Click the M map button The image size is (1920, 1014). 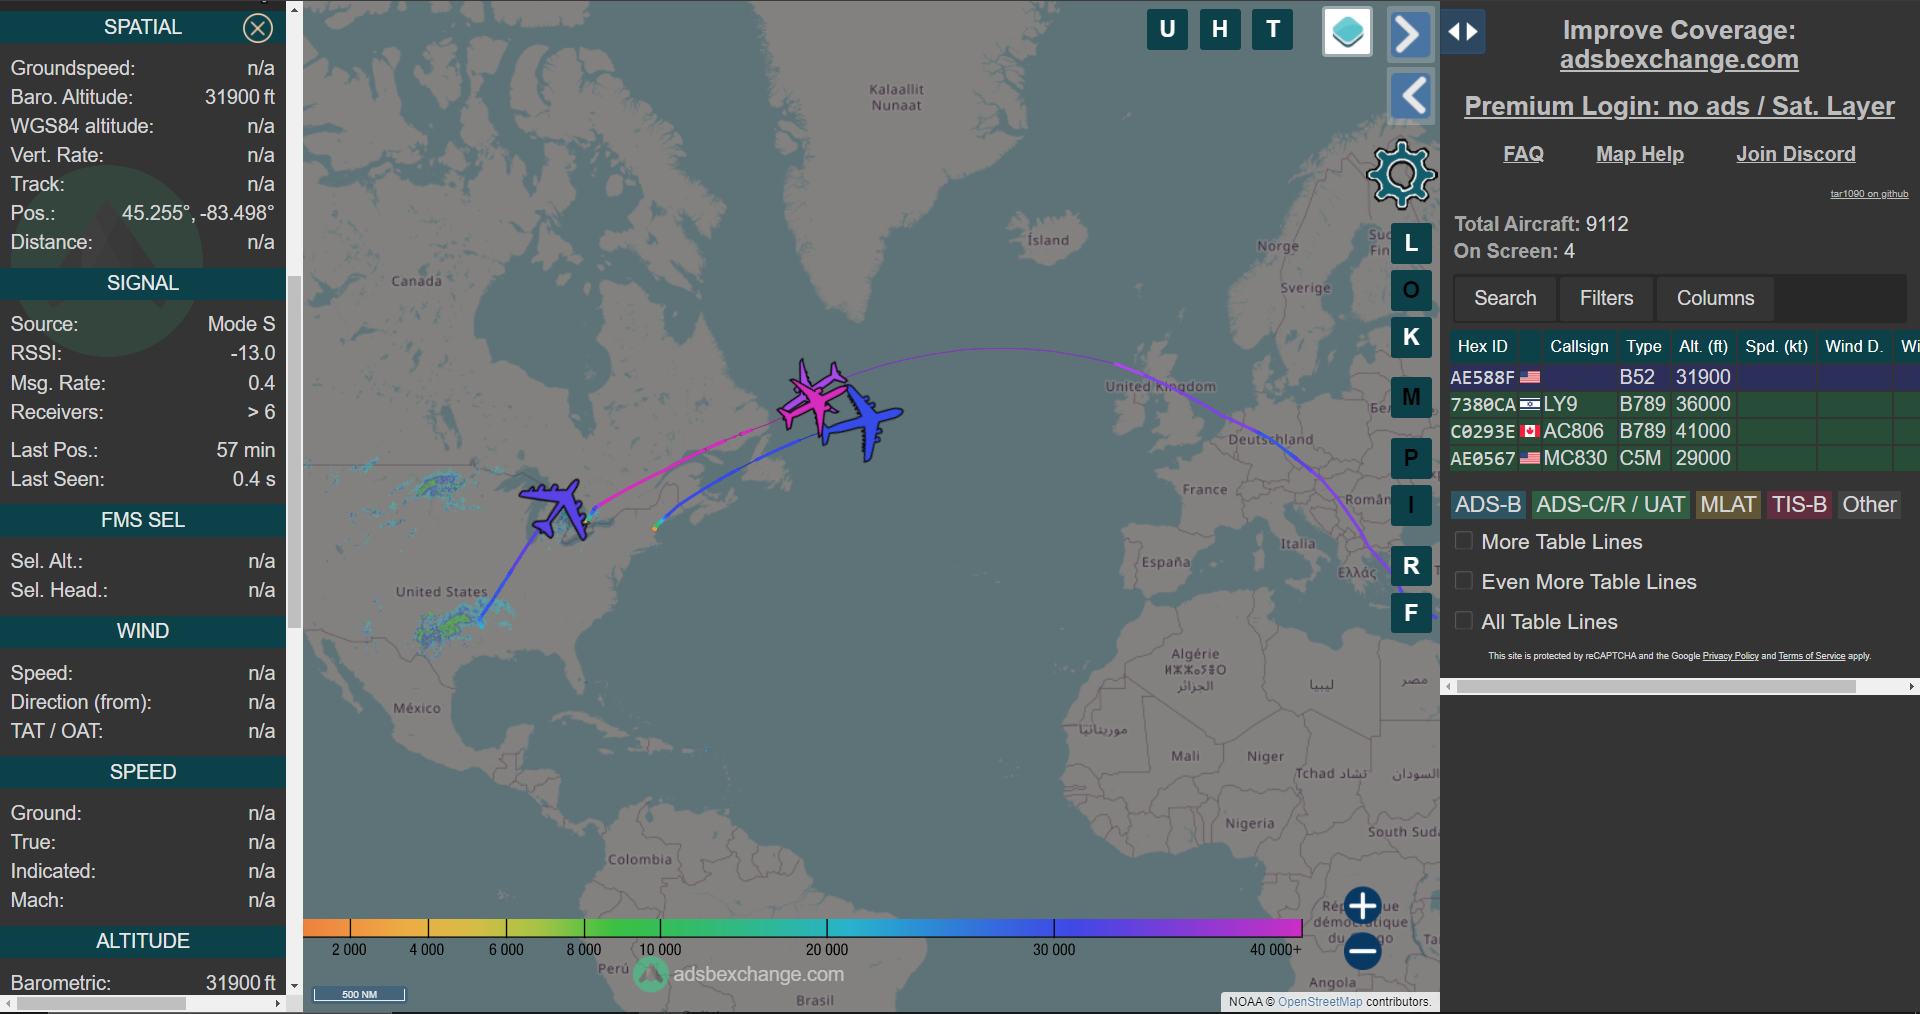tap(1411, 397)
